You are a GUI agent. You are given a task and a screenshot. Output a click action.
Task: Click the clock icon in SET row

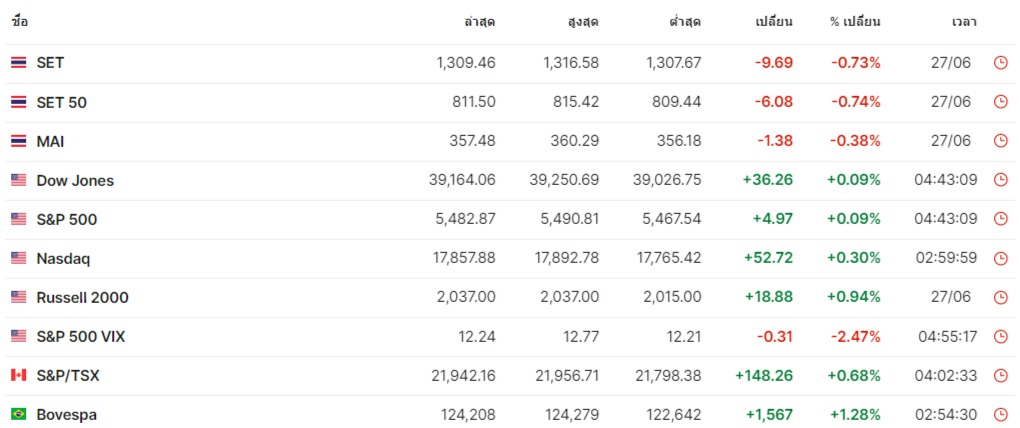point(1000,63)
